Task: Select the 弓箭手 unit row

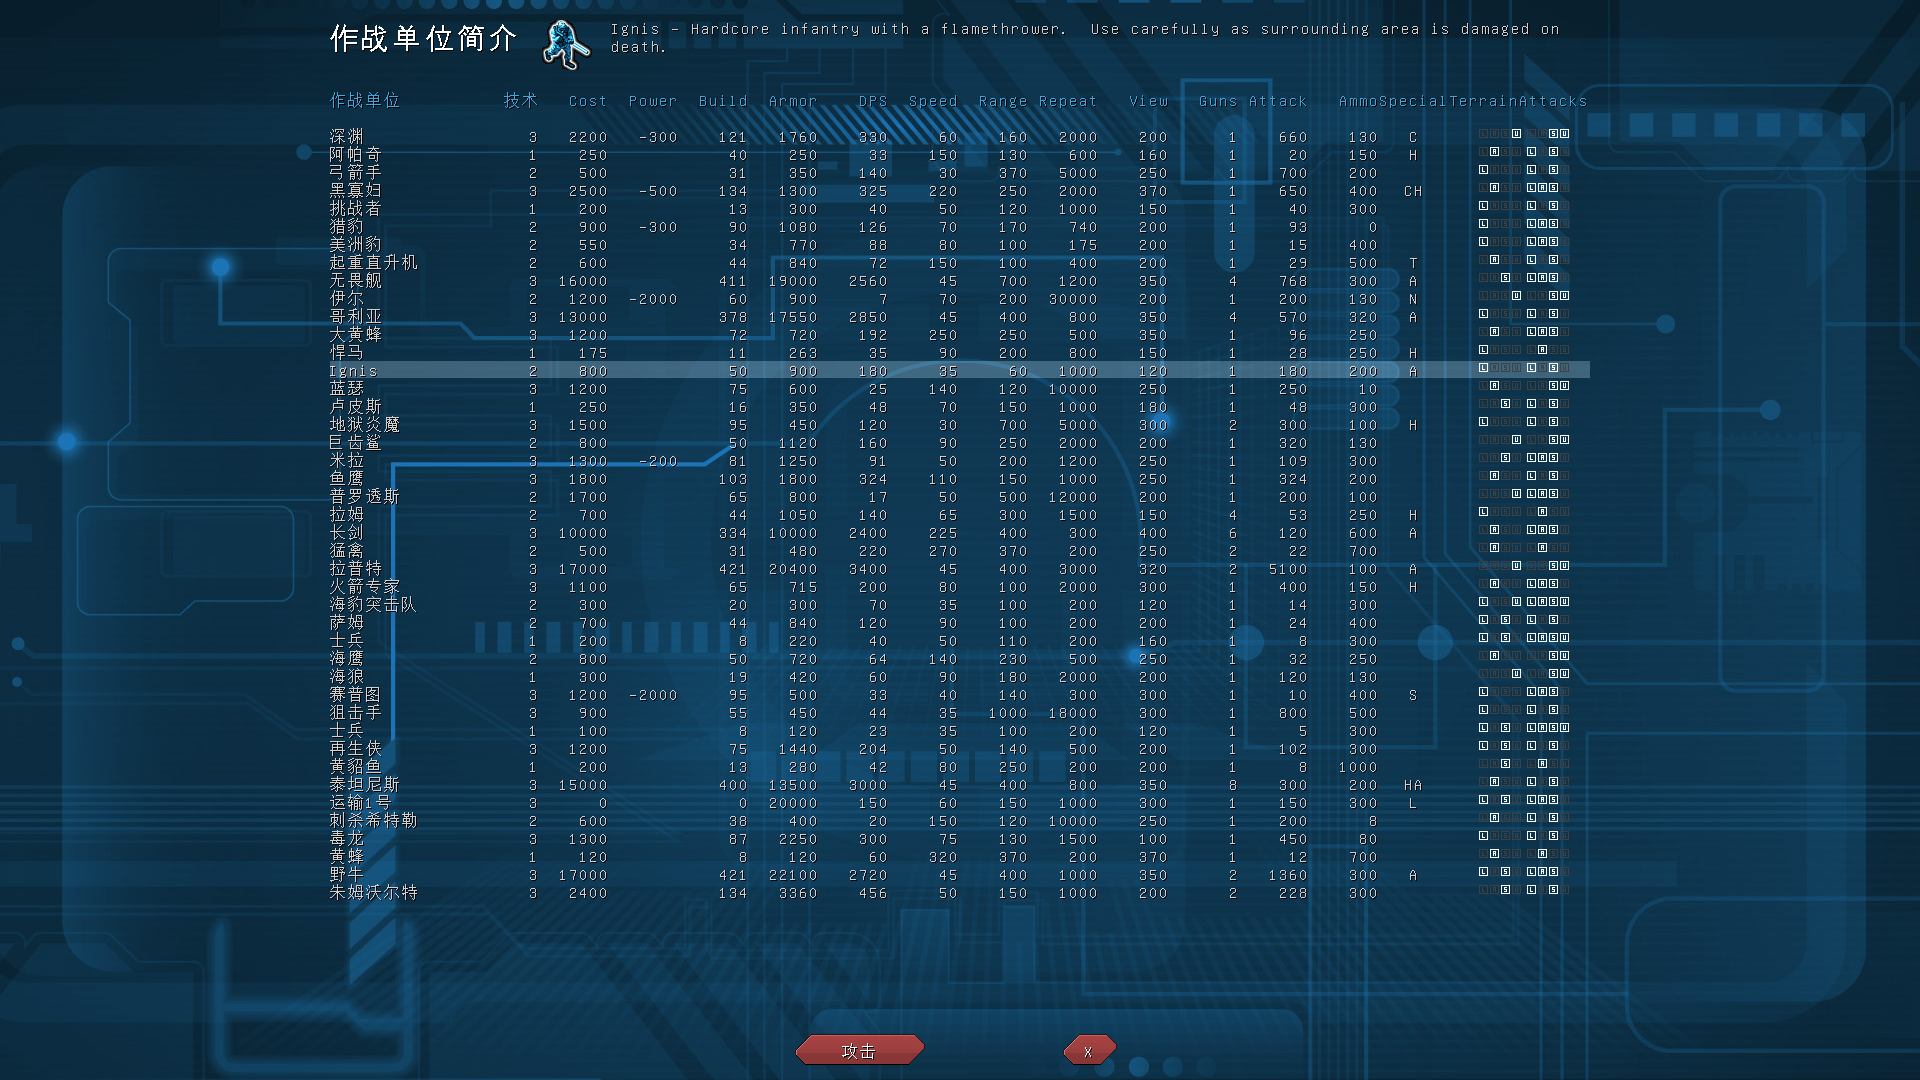Action: (959, 173)
